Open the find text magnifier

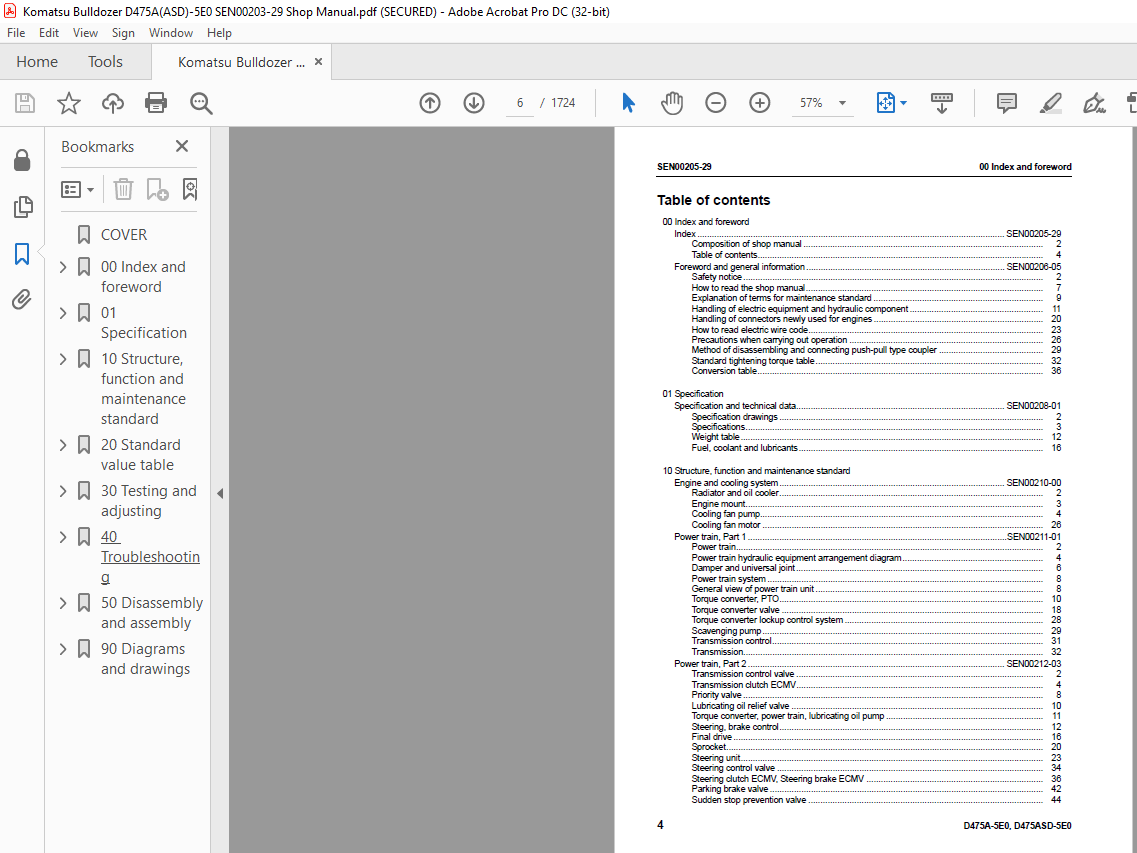[x=201, y=103]
